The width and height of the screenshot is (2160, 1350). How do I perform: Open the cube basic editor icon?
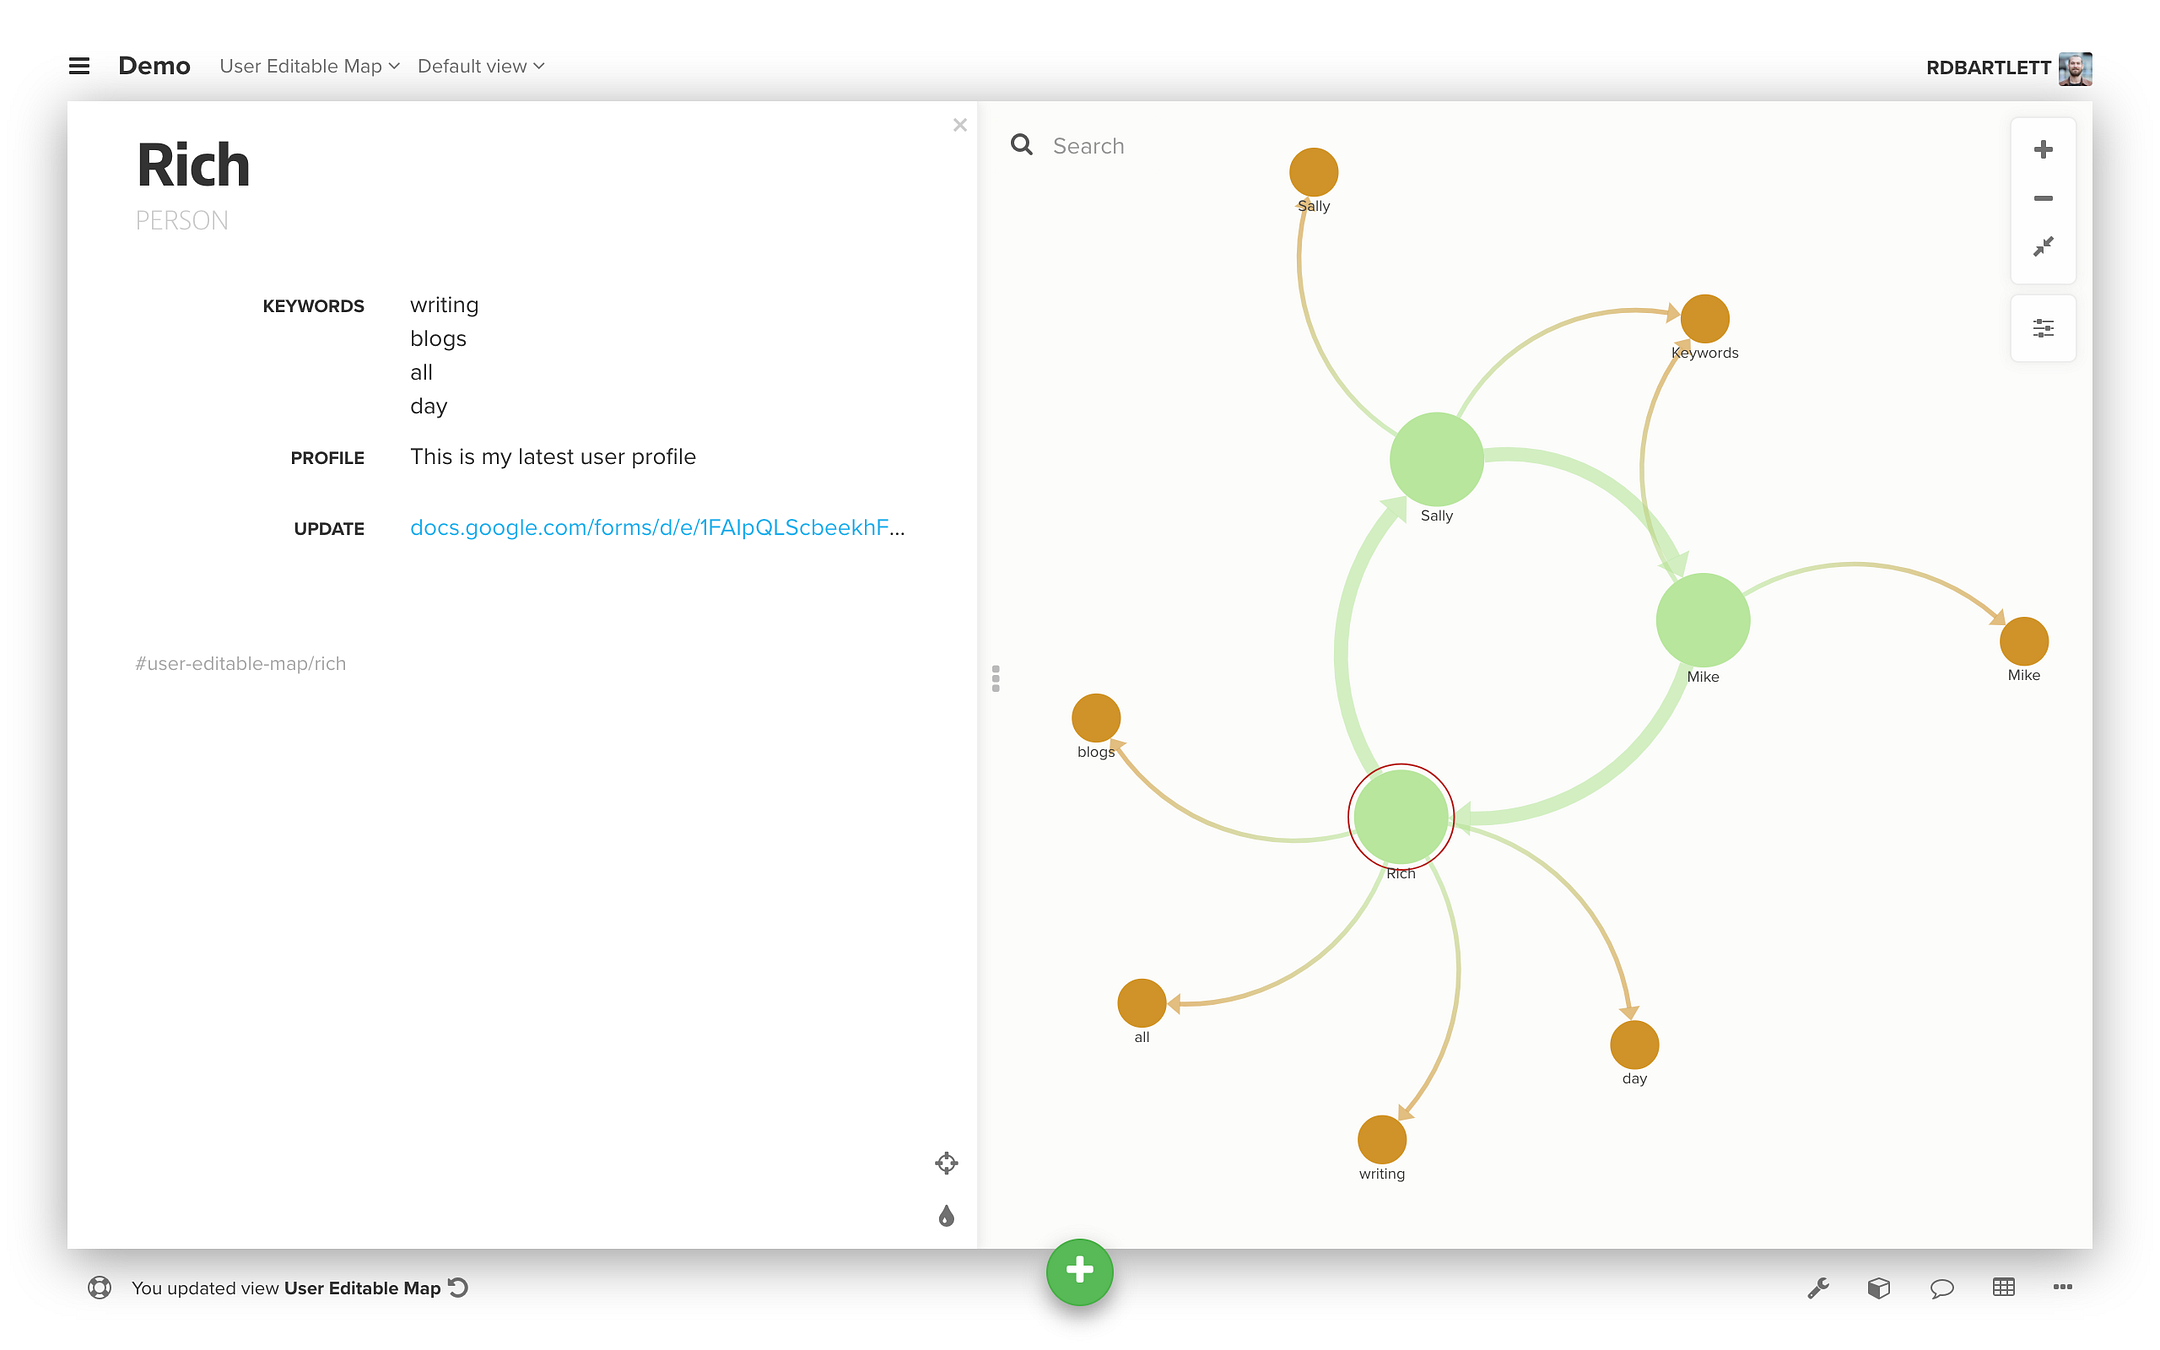point(1879,1288)
